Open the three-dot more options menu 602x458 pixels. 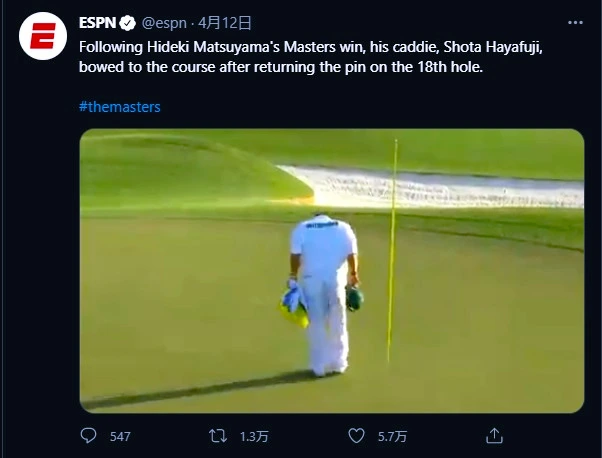pyautogui.click(x=574, y=22)
